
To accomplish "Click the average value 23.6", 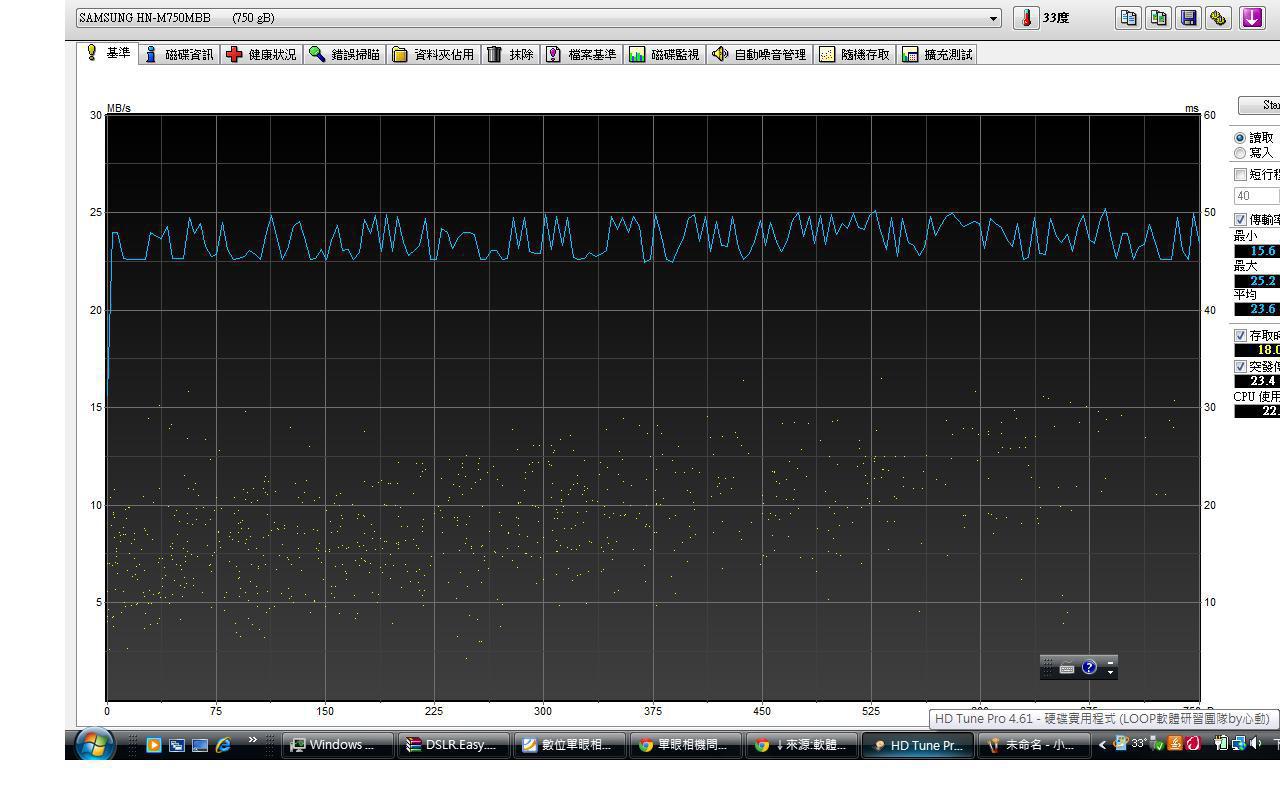I will pyautogui.click(x=1257, y=309).
